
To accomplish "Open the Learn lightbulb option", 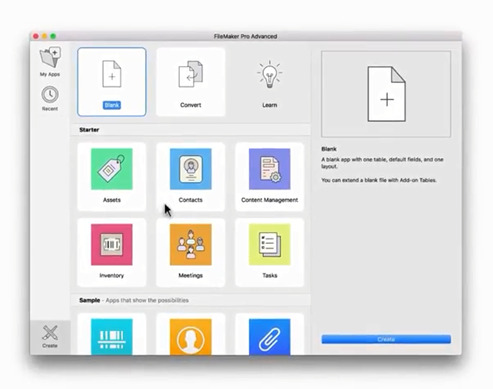I will pos(269,82).
